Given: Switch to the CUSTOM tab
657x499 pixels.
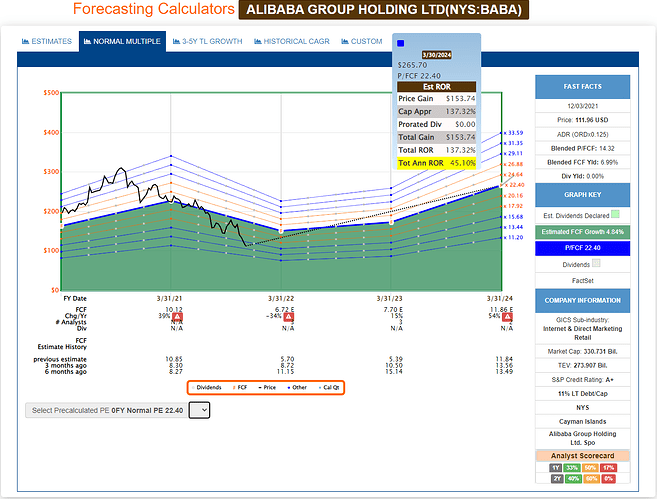Looking at the screenshot, I should click(x=362, y=41).
